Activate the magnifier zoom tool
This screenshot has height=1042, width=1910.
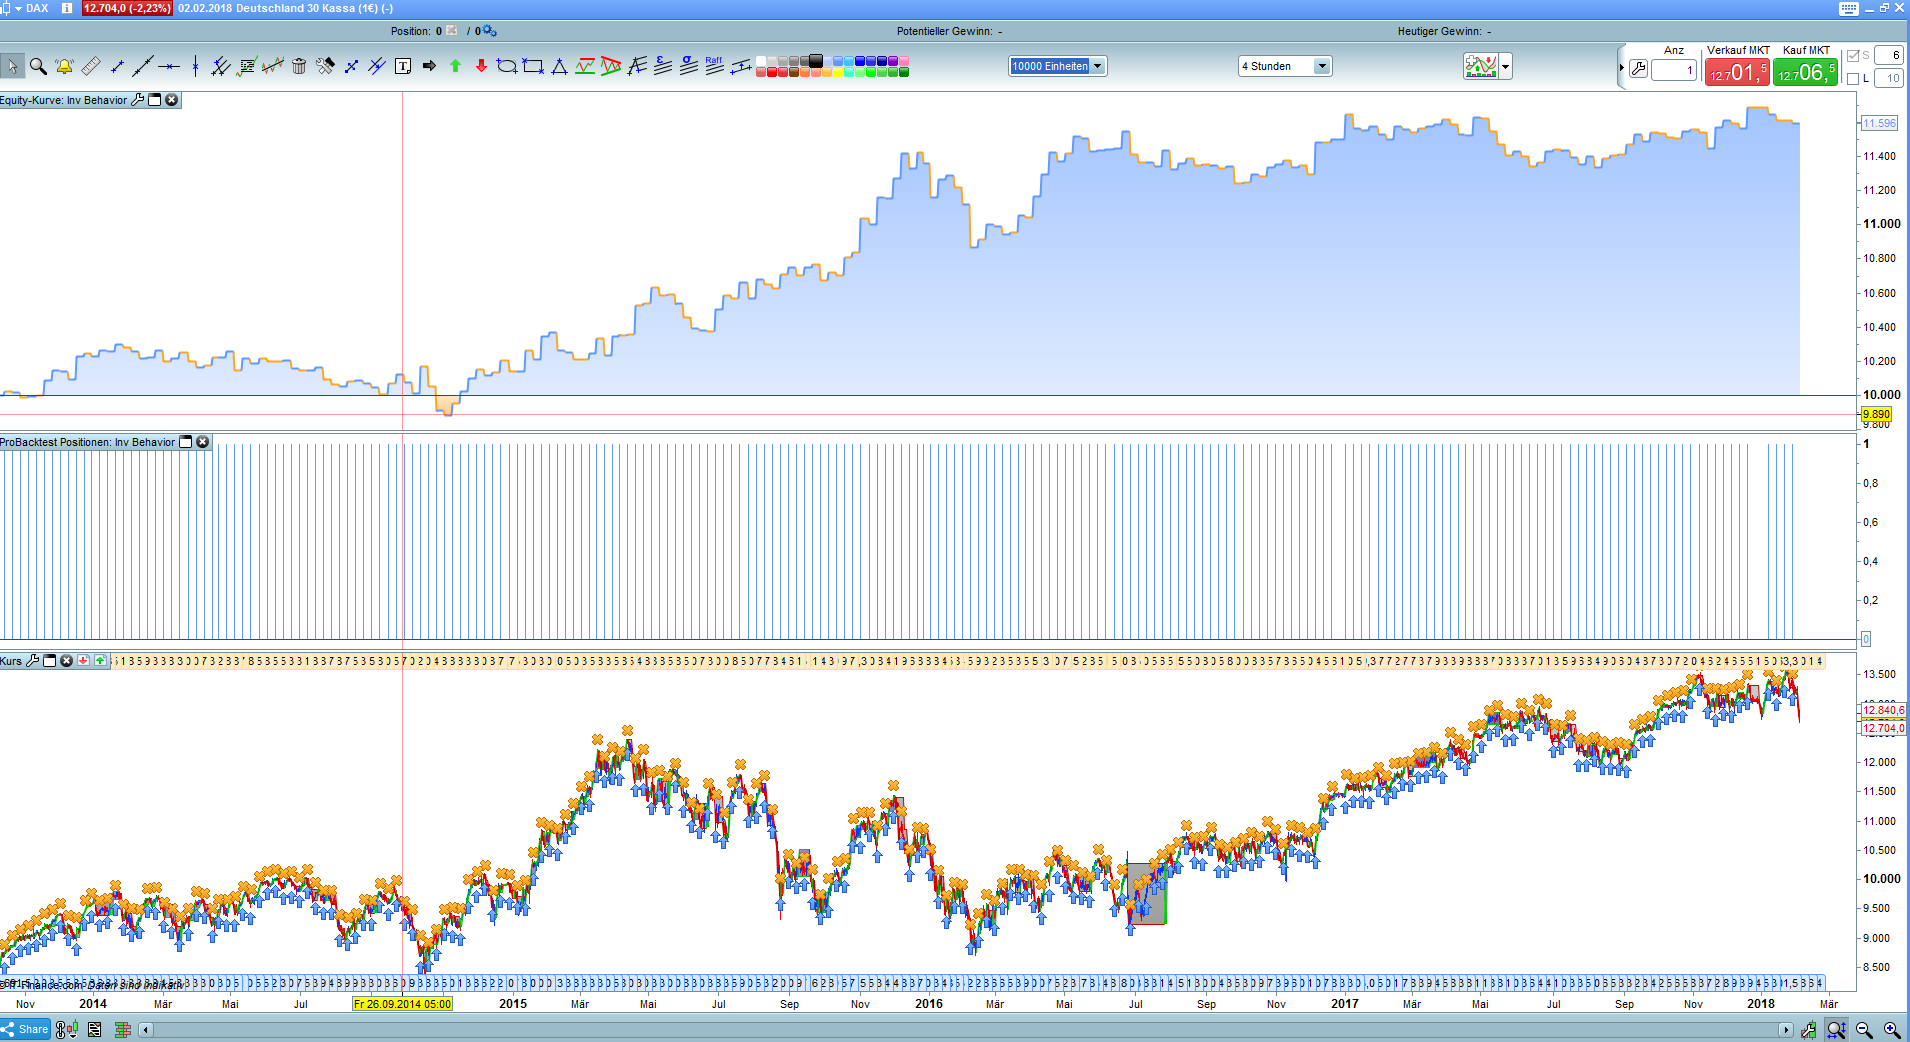click(38, 67)
